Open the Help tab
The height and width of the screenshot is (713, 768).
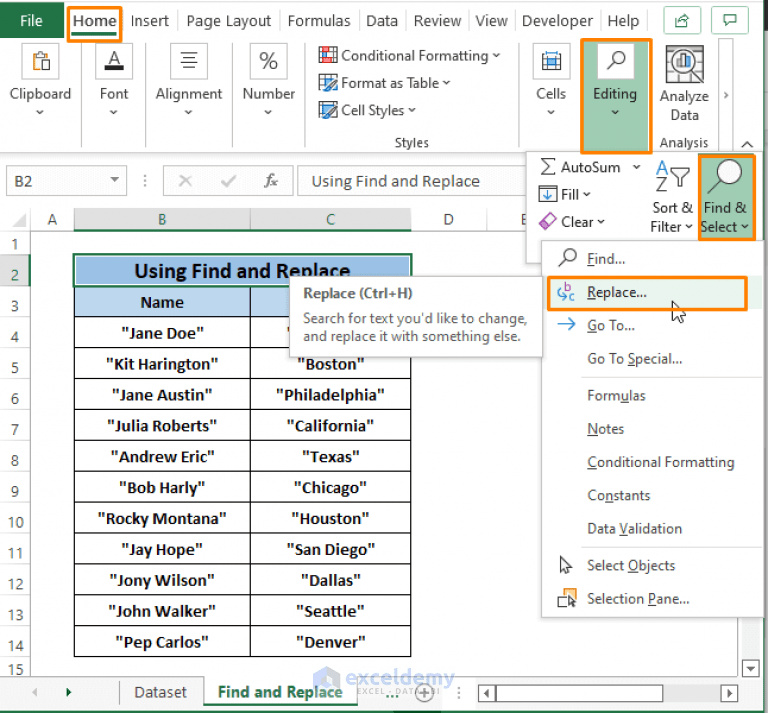pos(623,21)
